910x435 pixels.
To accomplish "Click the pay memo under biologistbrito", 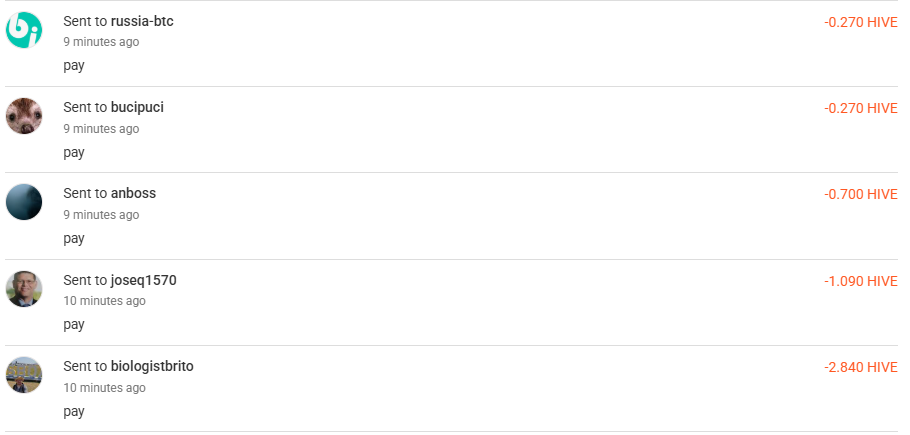I will pos(74,411).
